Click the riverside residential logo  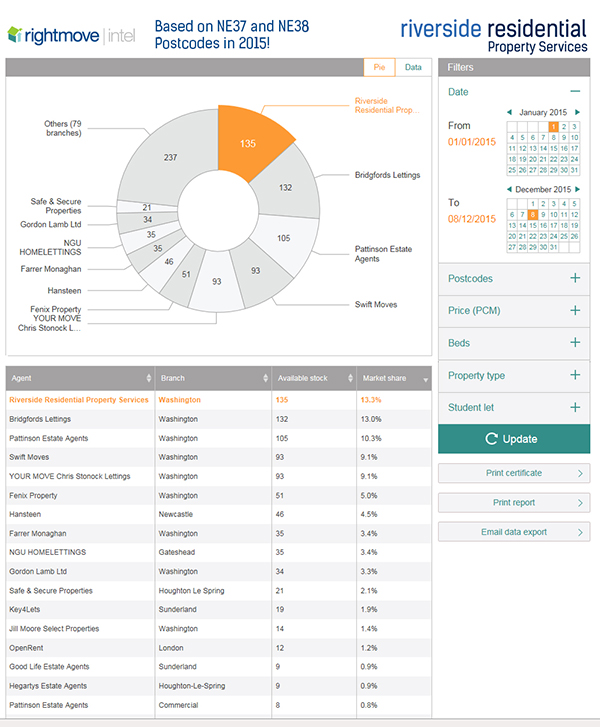tap(494, 35)
